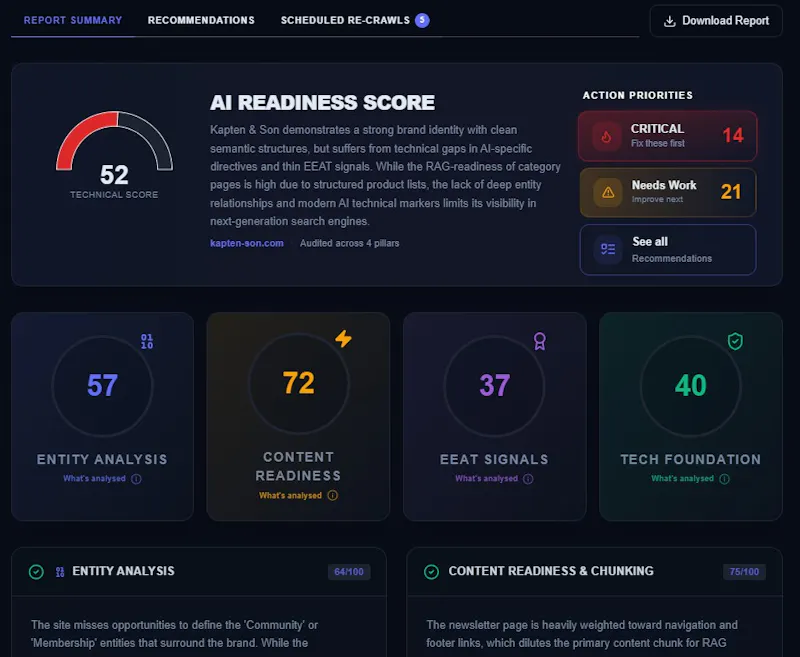Open the Needs Work priorities card

(x=667, y=192)
